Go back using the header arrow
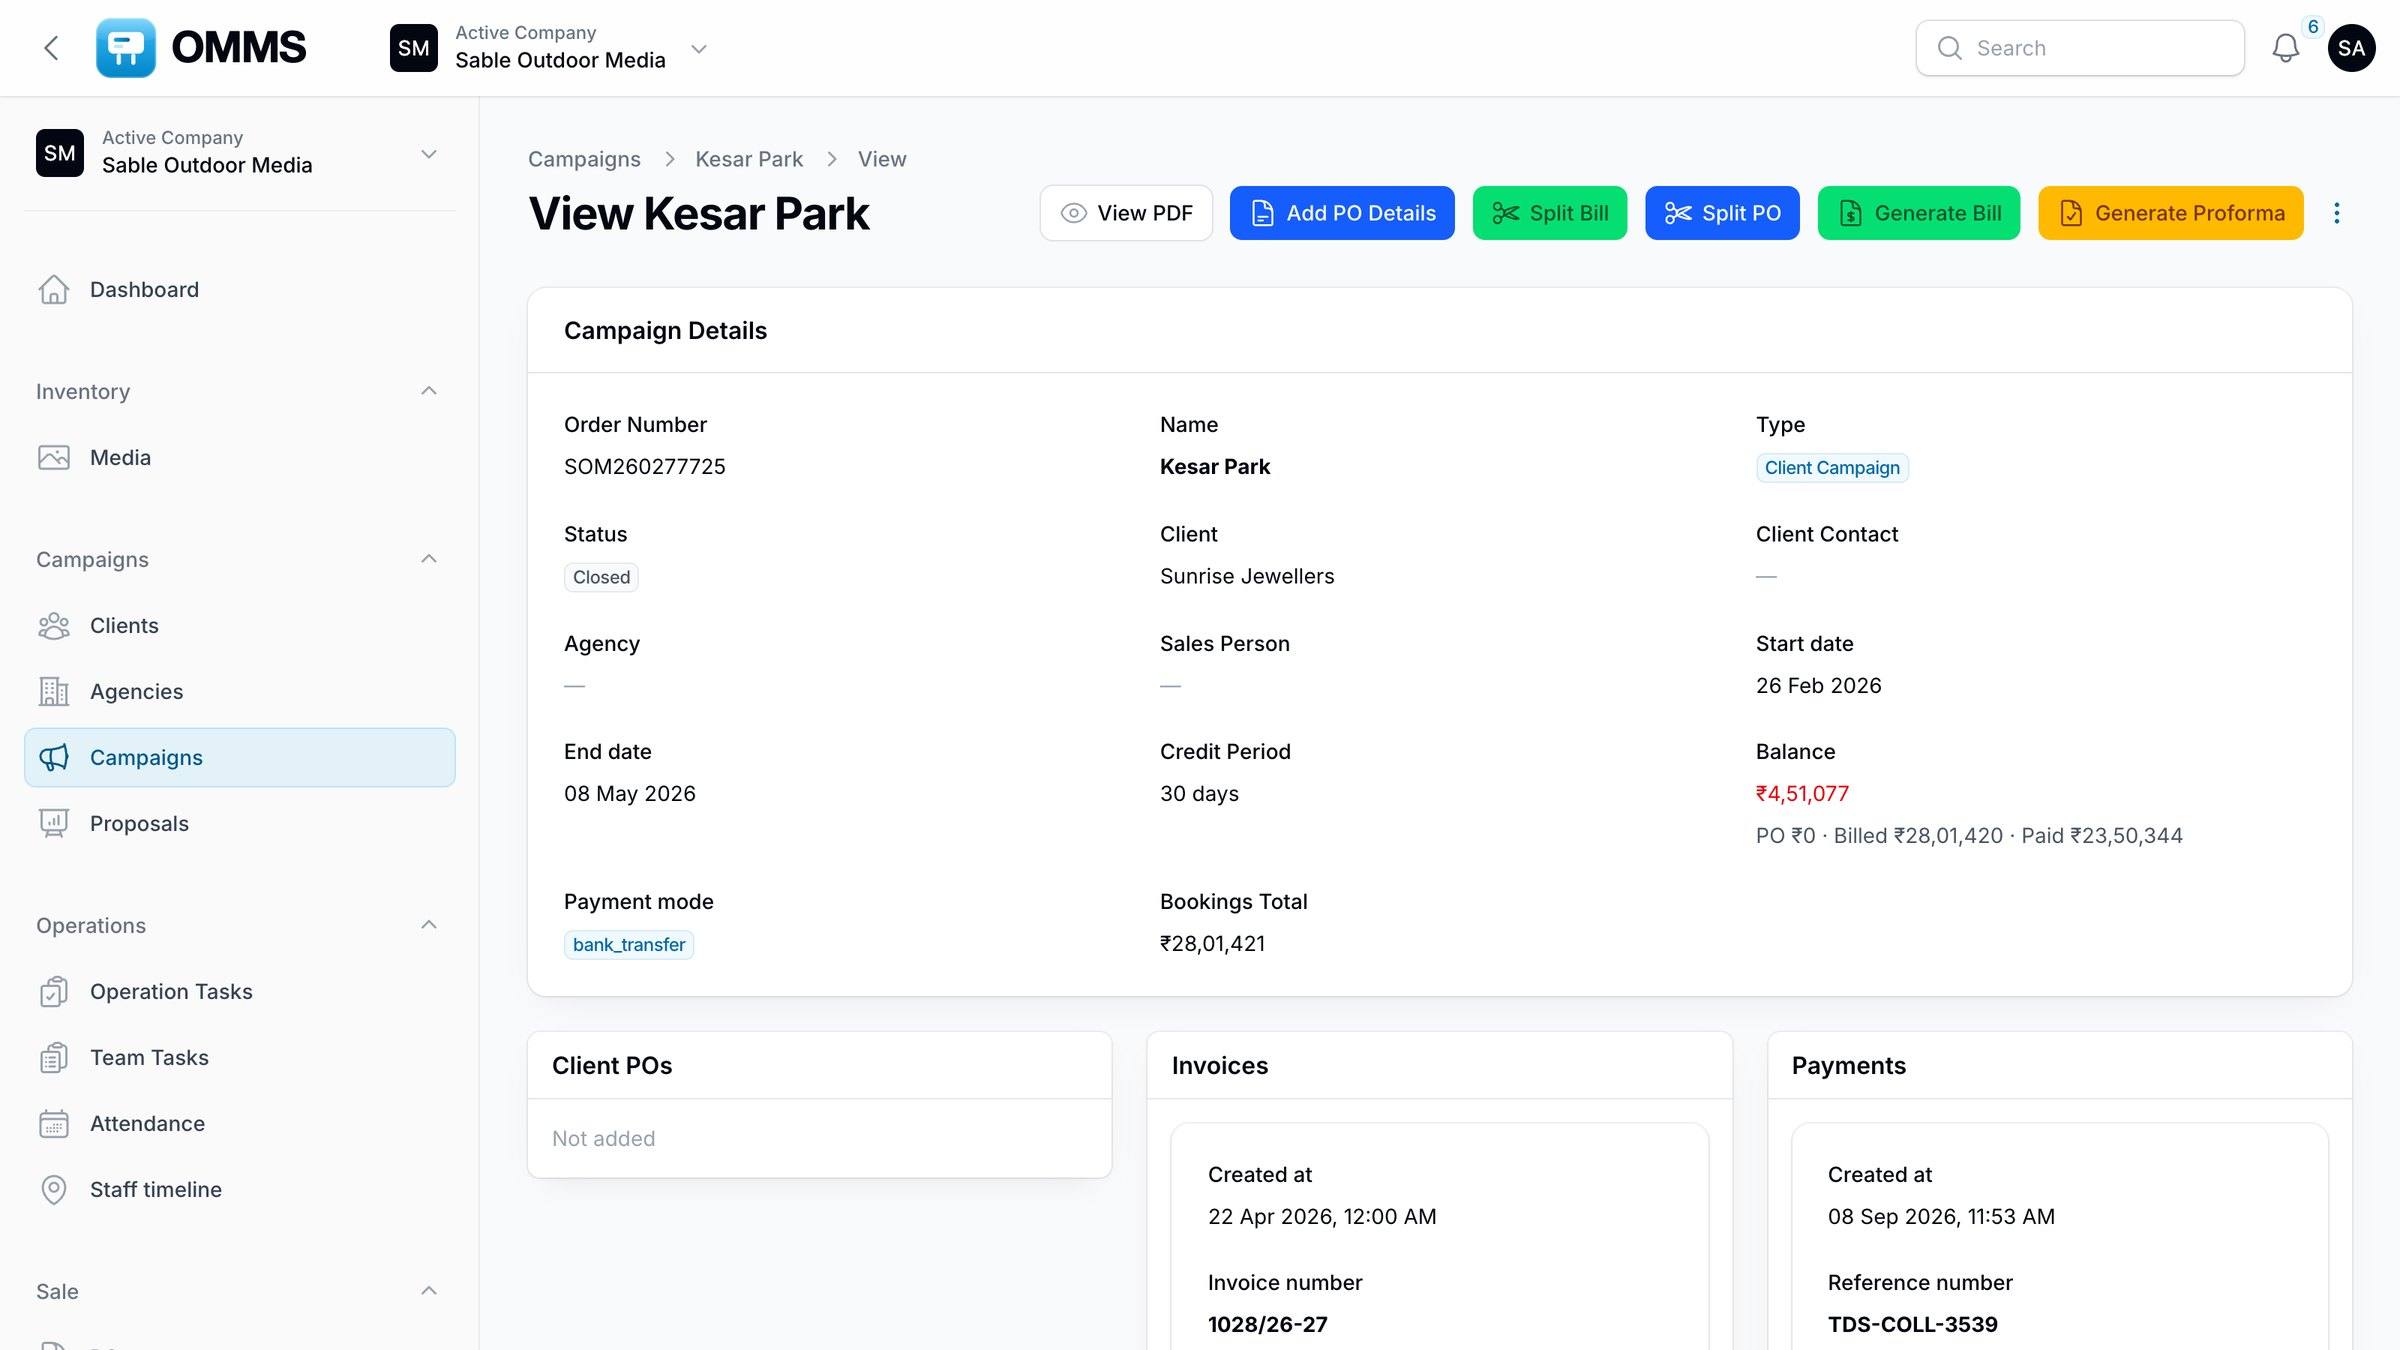2400x1350 pixels. pyautogui.click(x=52, y=48)
